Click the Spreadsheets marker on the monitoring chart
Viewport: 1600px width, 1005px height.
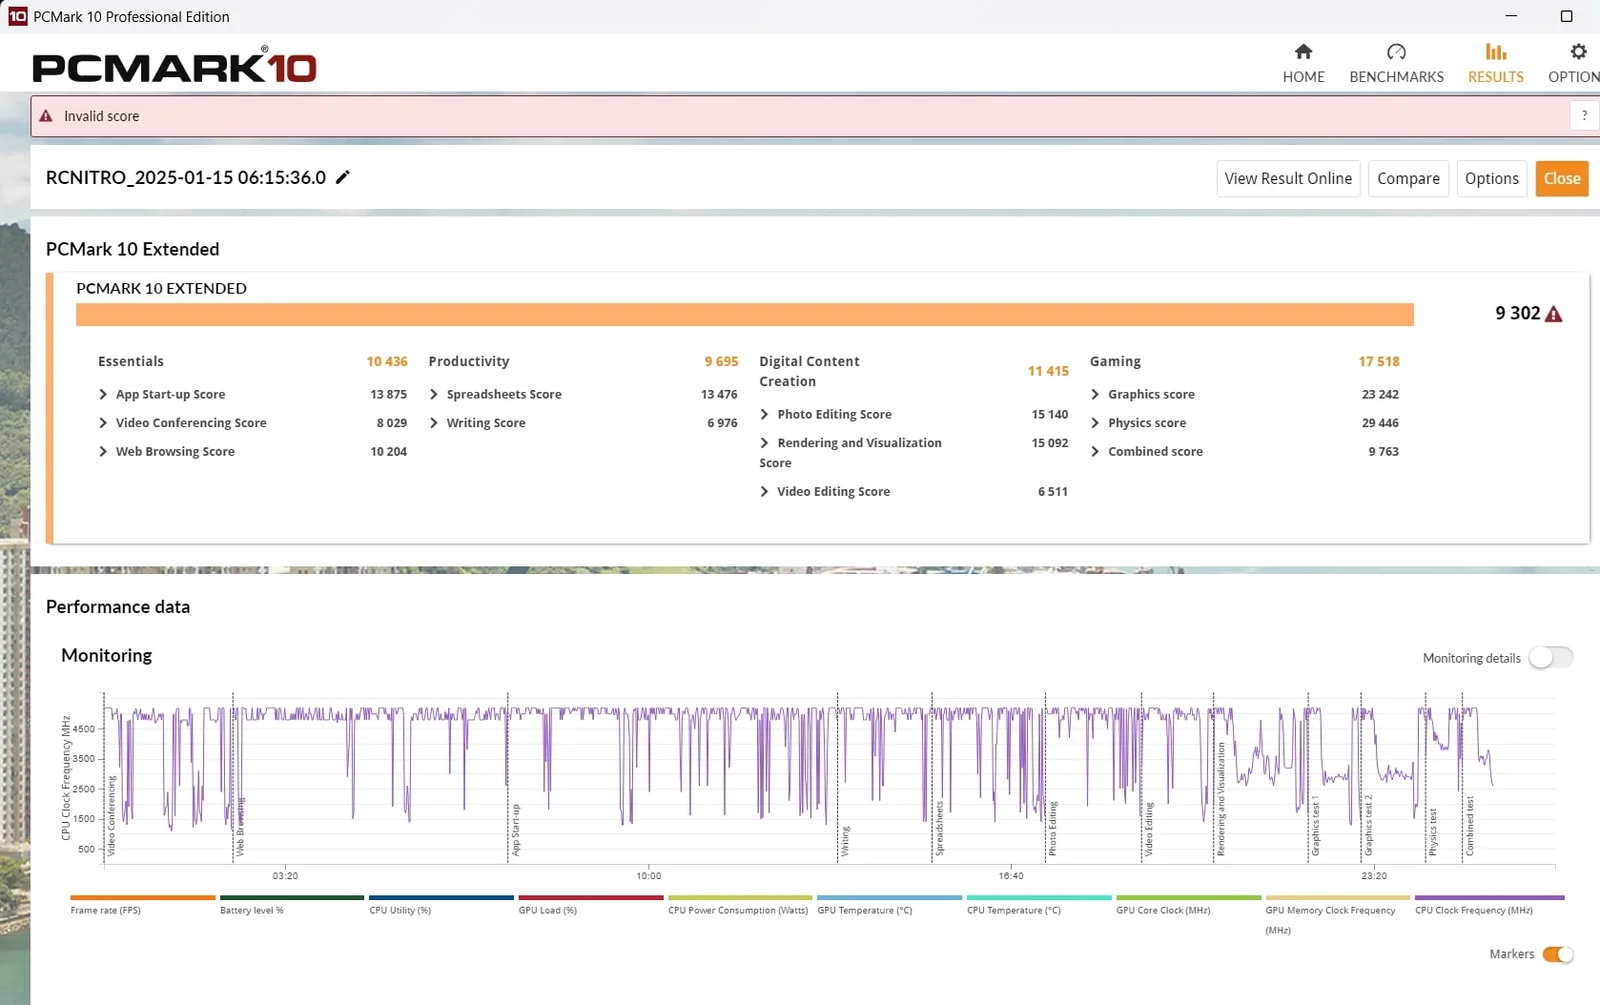(x=938, y=828)
